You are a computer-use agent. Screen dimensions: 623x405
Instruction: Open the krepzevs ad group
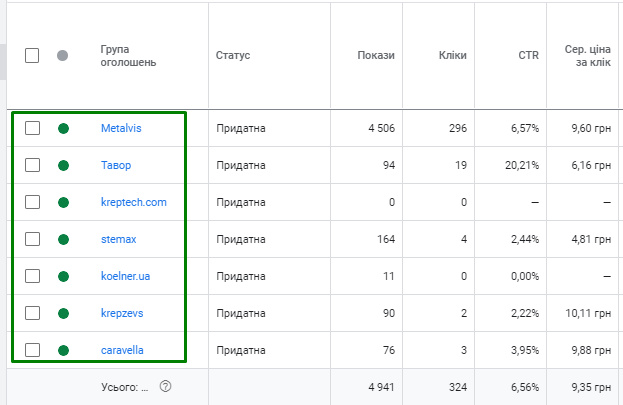[122, 313]
